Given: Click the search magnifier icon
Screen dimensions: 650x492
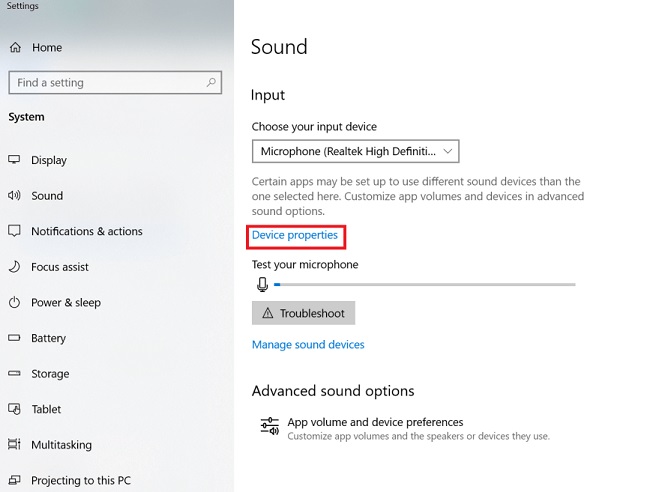Looking at the screenshot, I should click(x=212, y=83).
